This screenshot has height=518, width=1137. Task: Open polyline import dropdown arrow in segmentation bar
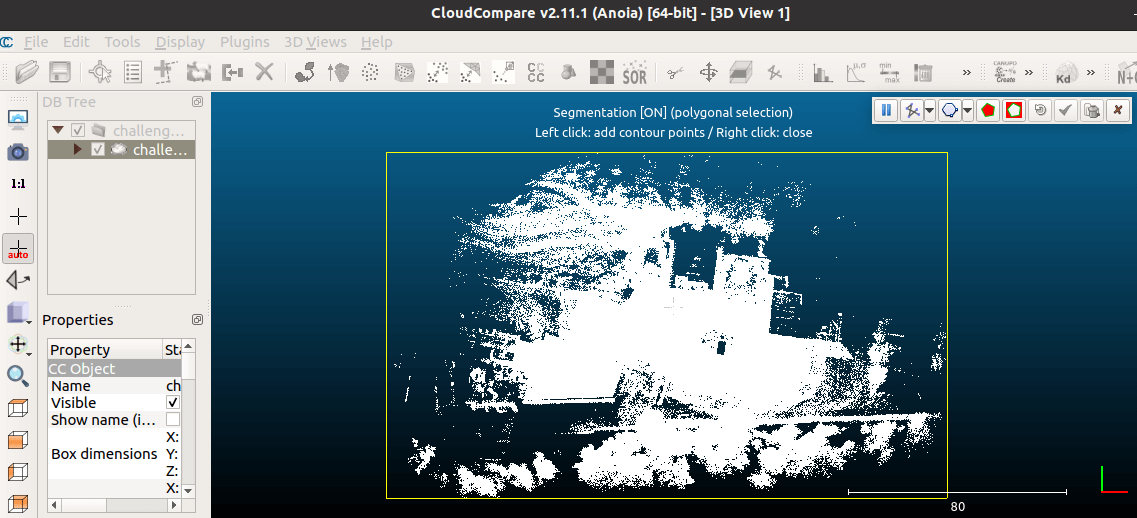pos(929,110)
